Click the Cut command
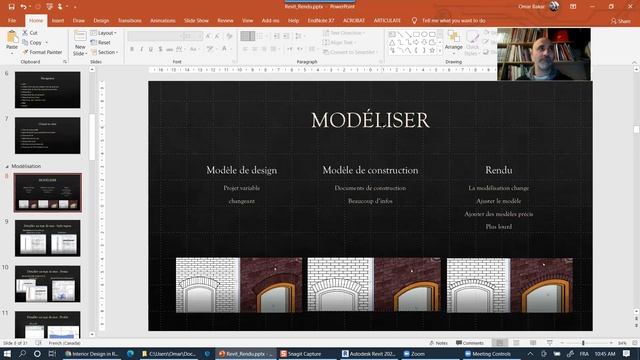 (x=30, y=33)
